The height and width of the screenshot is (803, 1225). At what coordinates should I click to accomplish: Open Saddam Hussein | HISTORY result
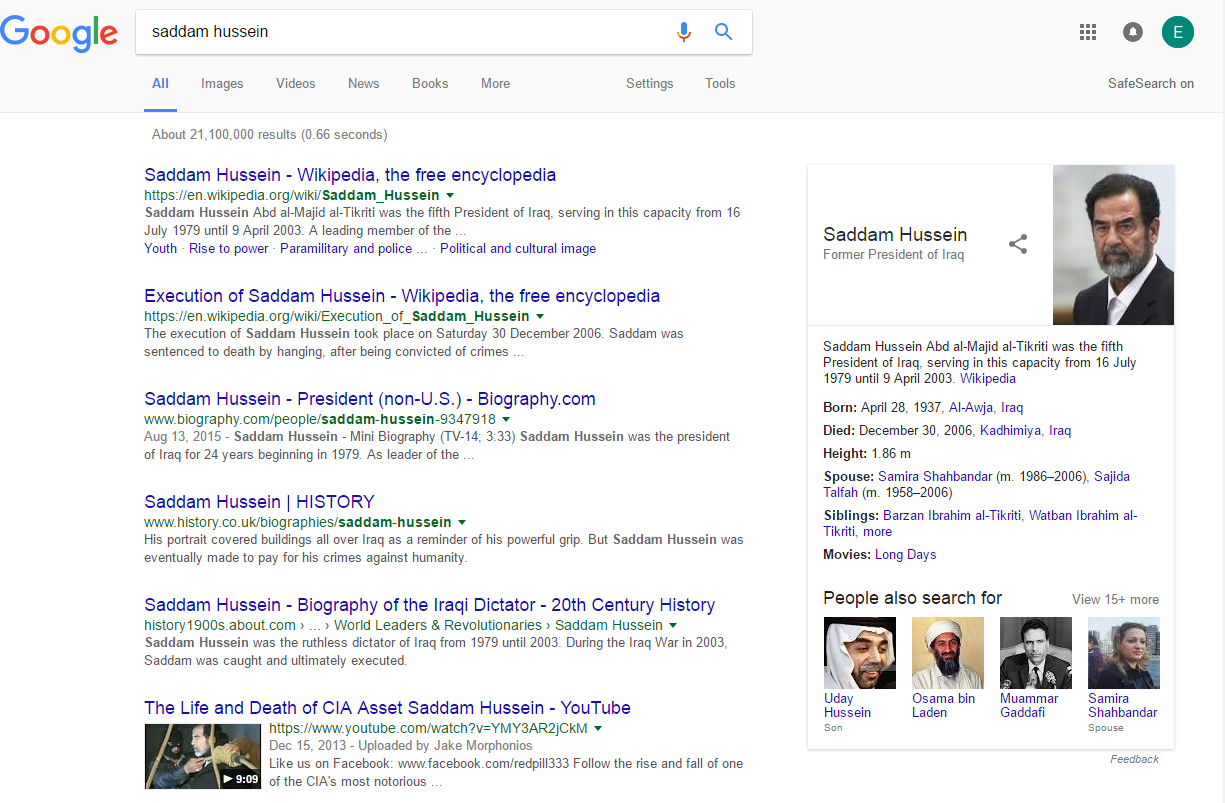pos(259,502)
